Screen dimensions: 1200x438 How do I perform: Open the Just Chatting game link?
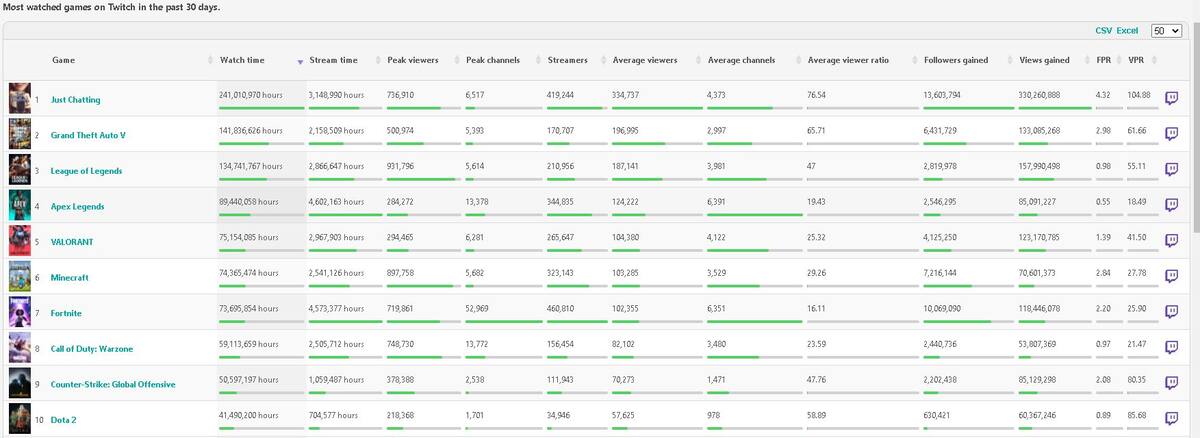pyautogui.click(x=75, y=100)
